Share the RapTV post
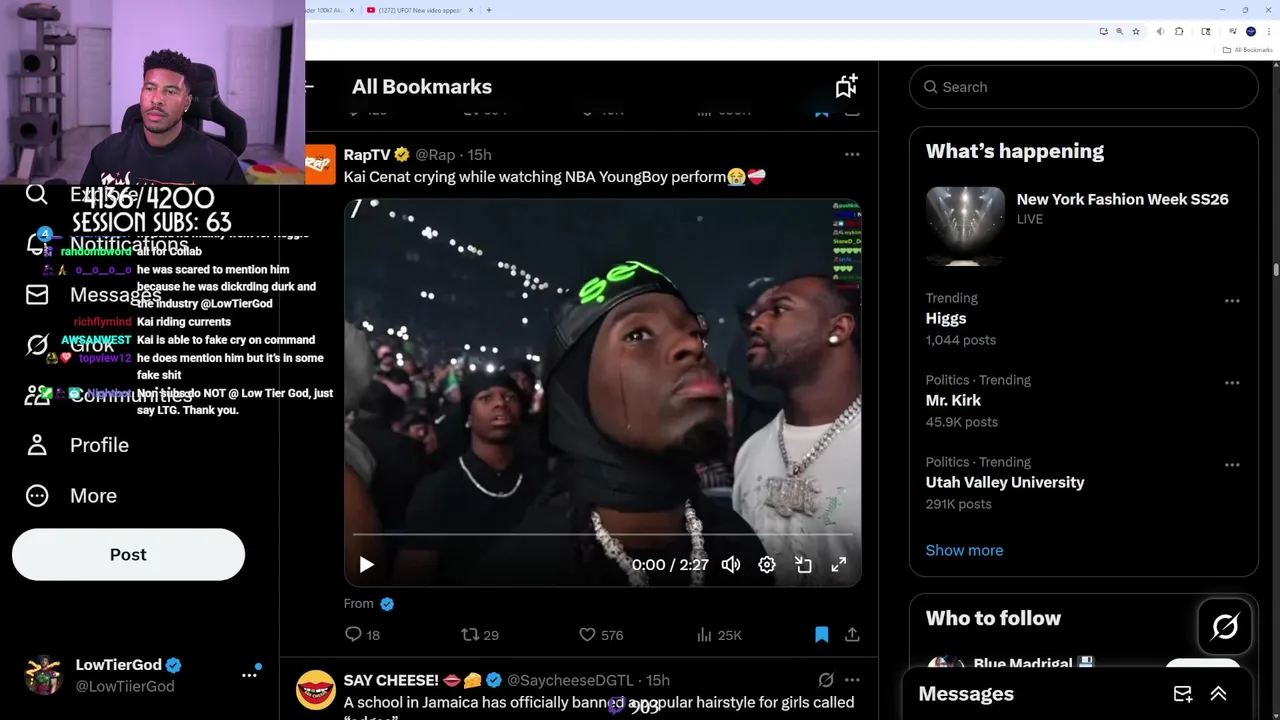Viewport: 1280px width, 720px height. click(x=852, y=634)
